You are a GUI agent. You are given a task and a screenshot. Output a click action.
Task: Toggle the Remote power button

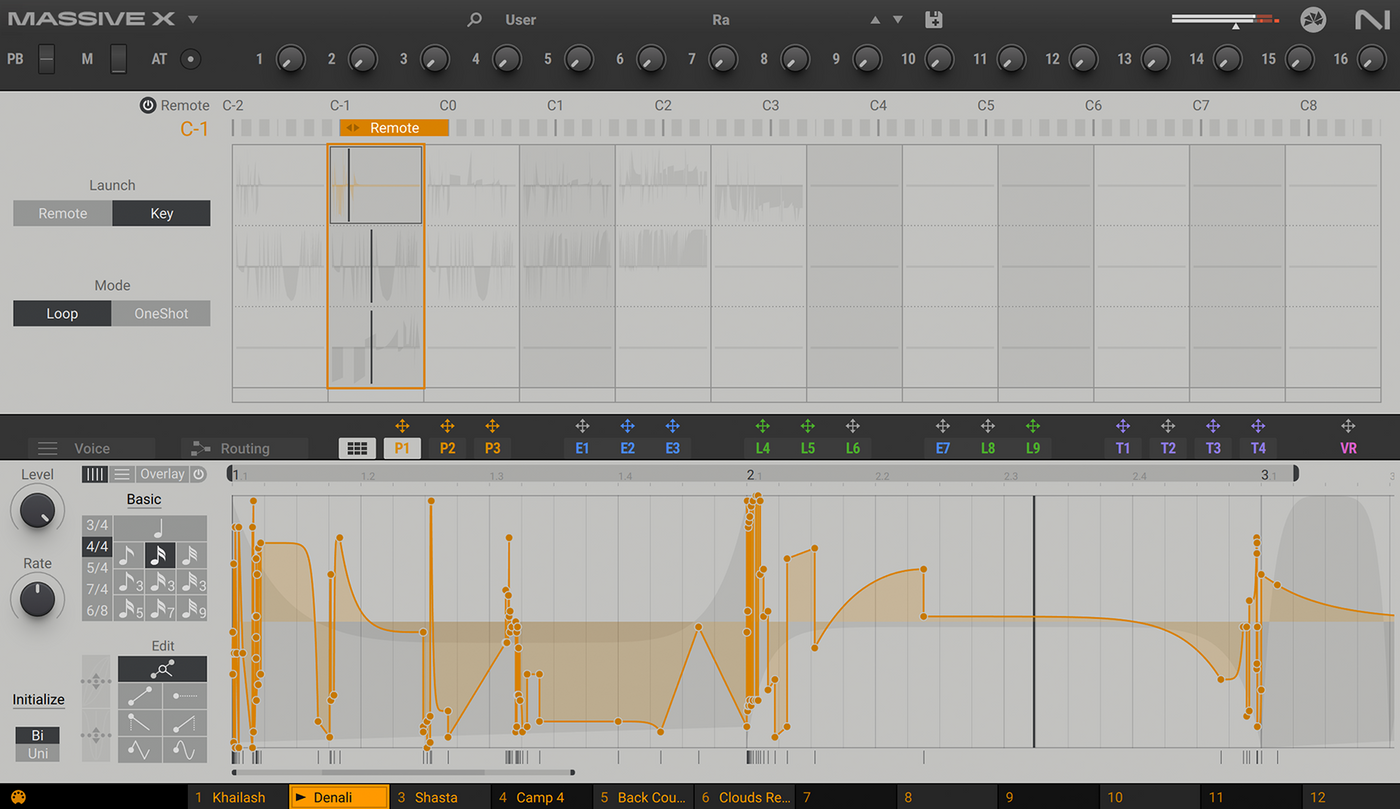[148, 105]
